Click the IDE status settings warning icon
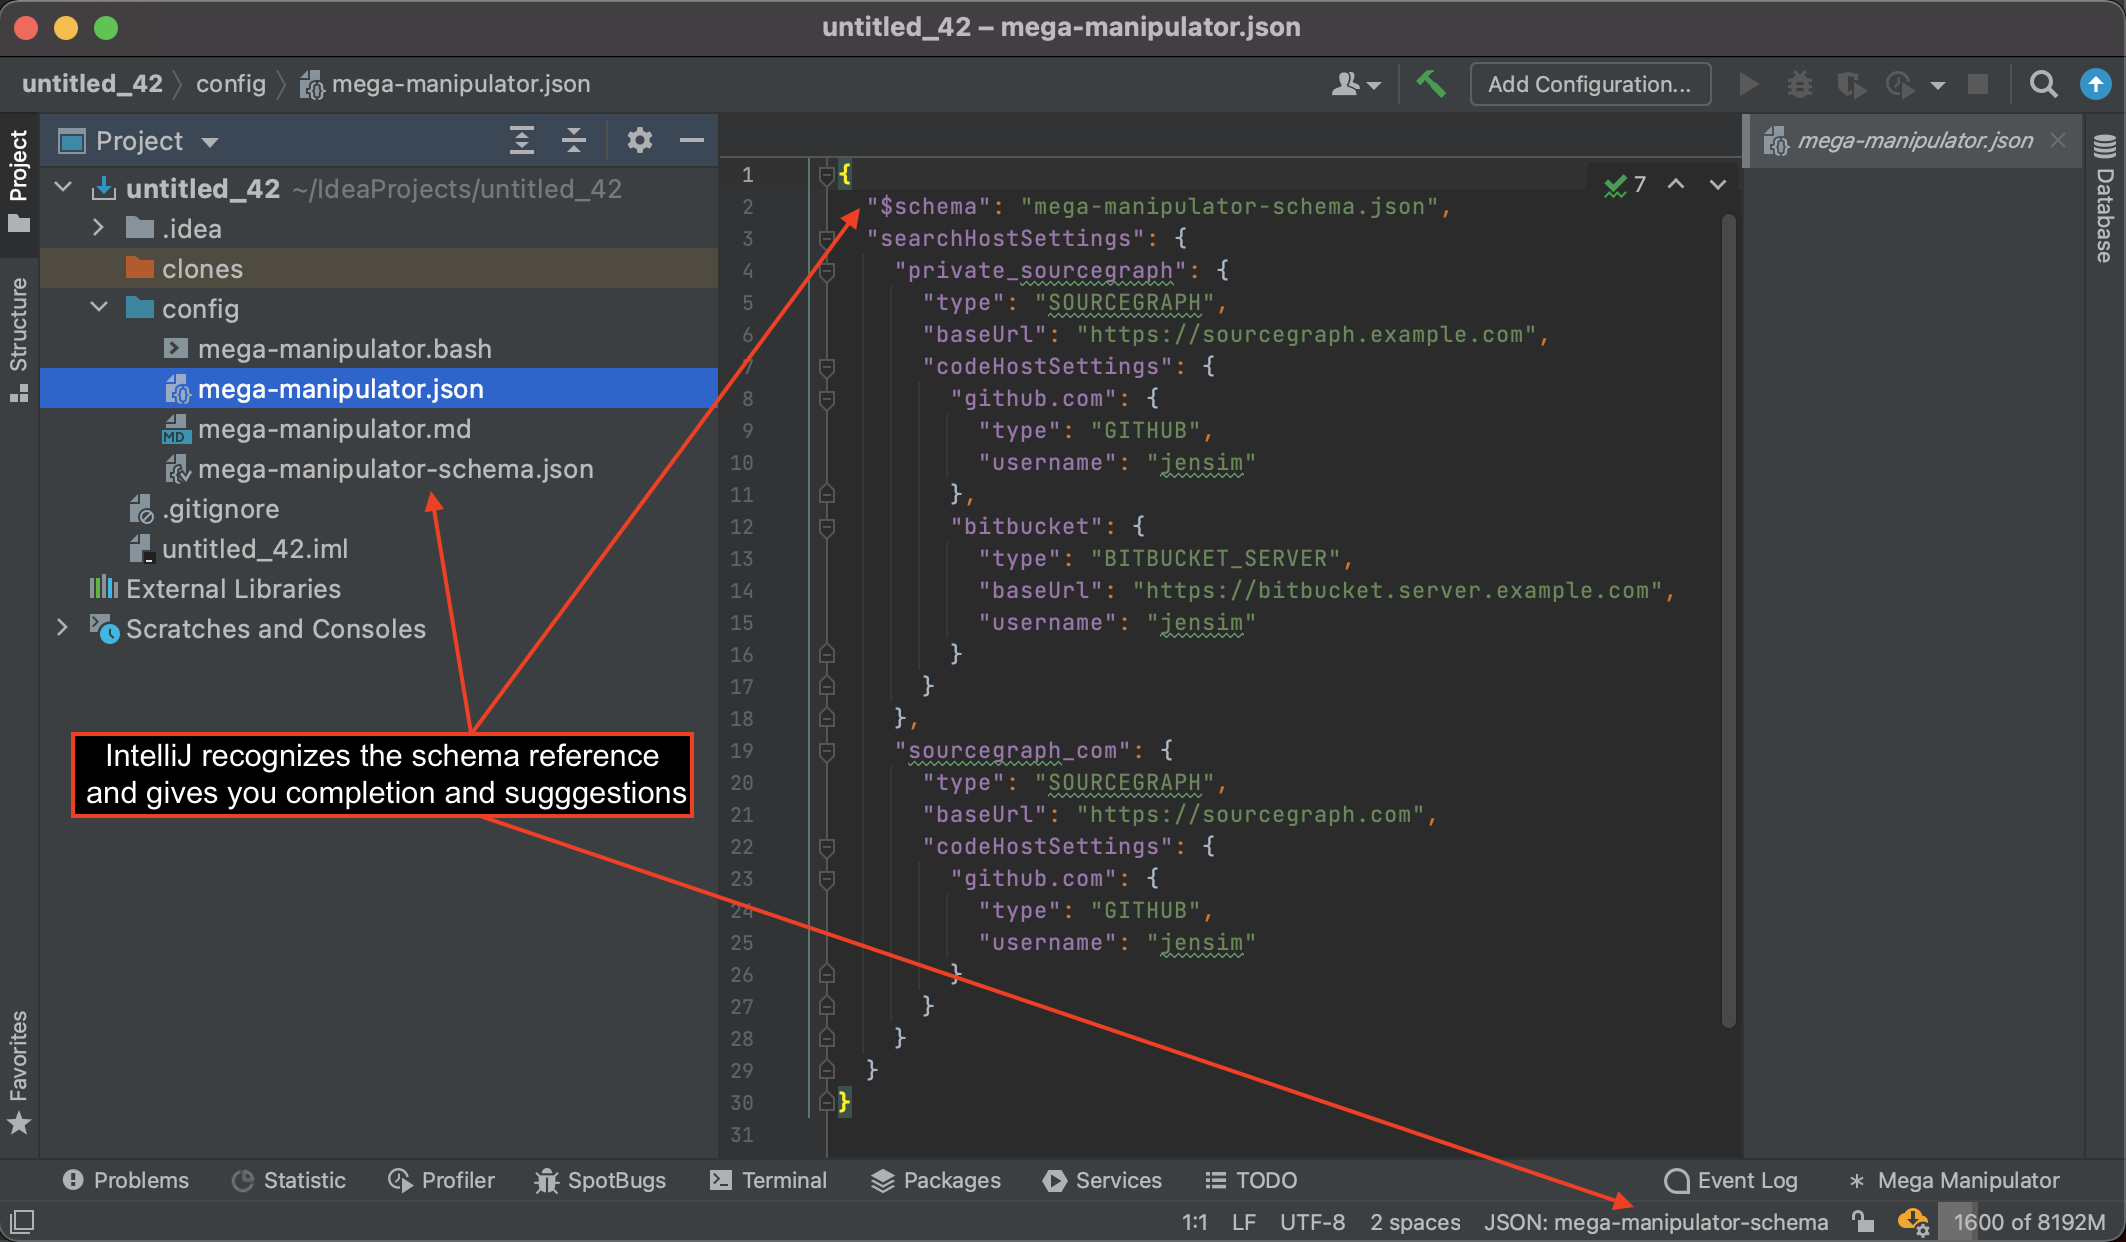Image resolution: width=2126 pixels, height=1242 pixels. pyautogui.click(x=1912, y=1222)
